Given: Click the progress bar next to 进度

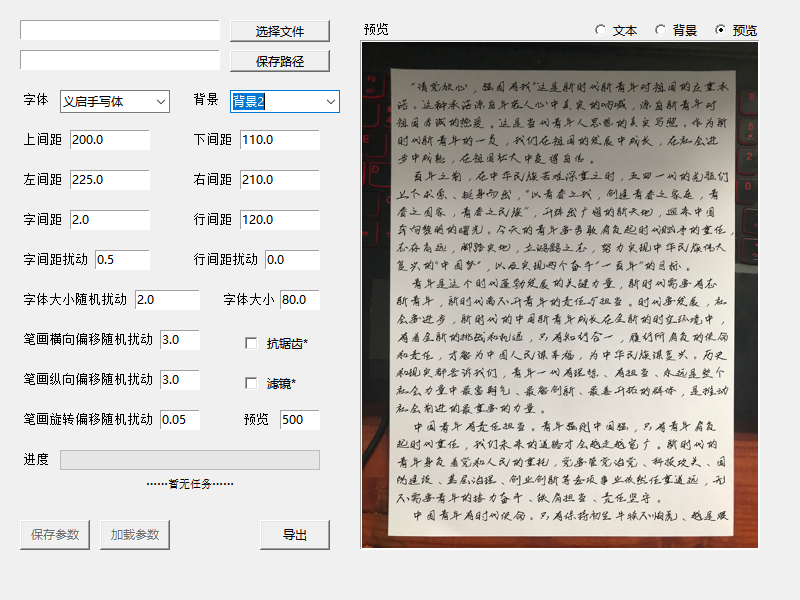Looking at the screenshot, I should pos(190,460).
